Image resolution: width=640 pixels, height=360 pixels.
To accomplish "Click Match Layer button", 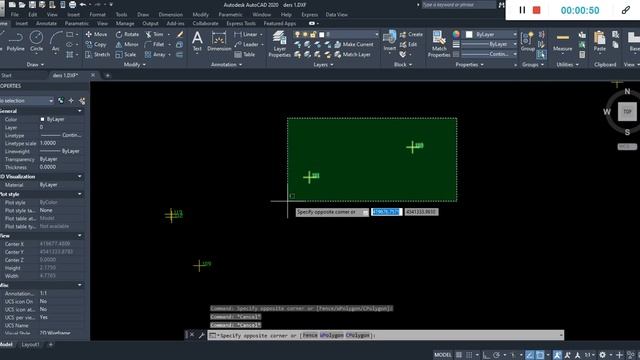I will (353, 54).
